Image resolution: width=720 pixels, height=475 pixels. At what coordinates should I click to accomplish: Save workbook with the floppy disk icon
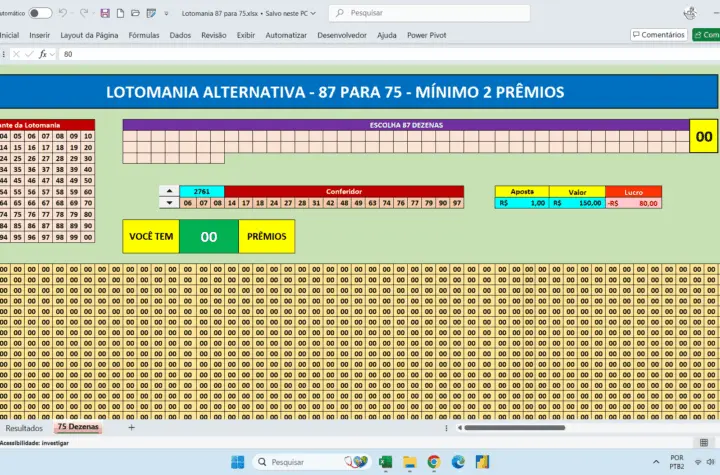(x=105, y=13)
